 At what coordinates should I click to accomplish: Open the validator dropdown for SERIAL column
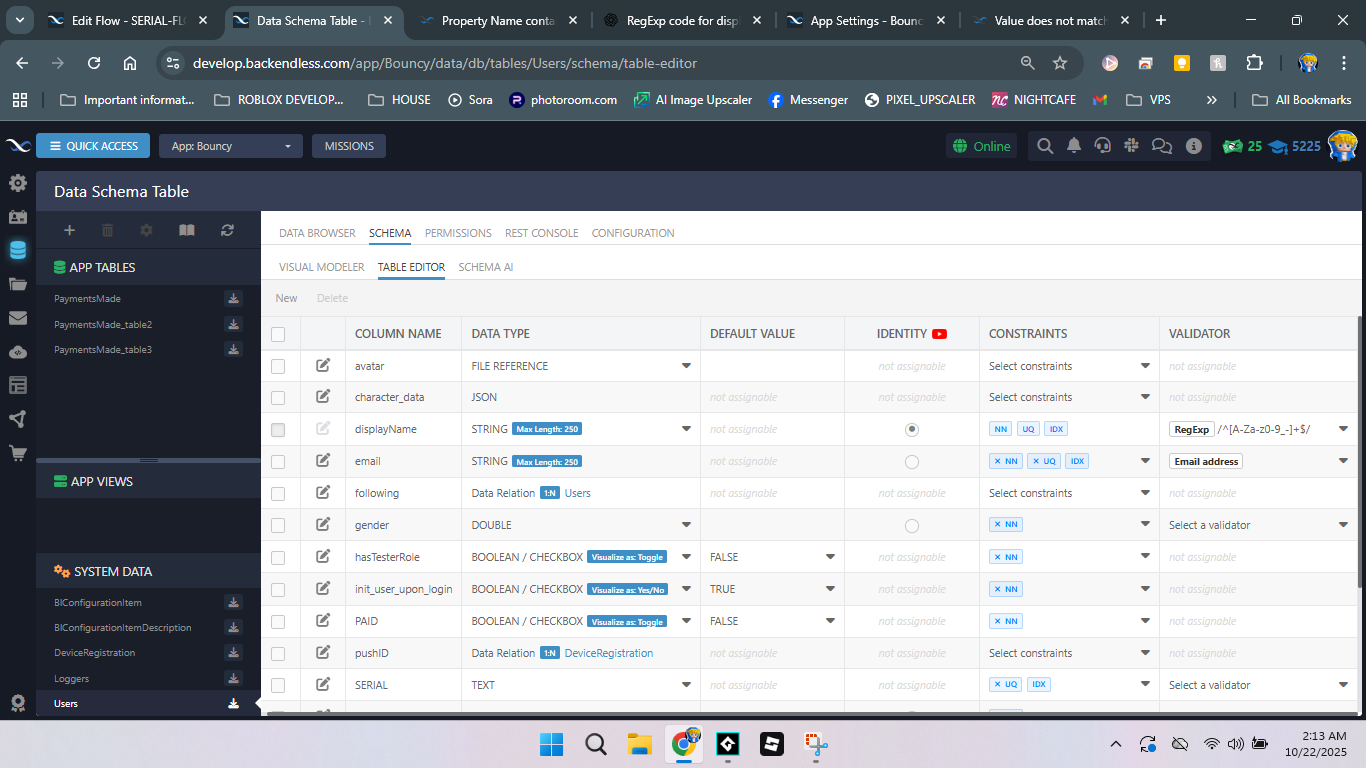coord(1343,685)
